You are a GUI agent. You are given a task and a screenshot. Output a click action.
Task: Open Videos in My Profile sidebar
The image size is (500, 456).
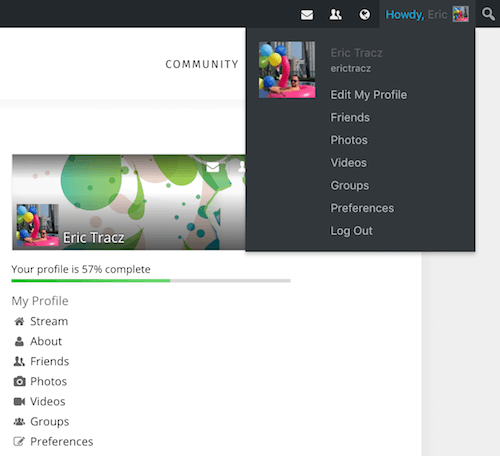click(x=48, y=401)
